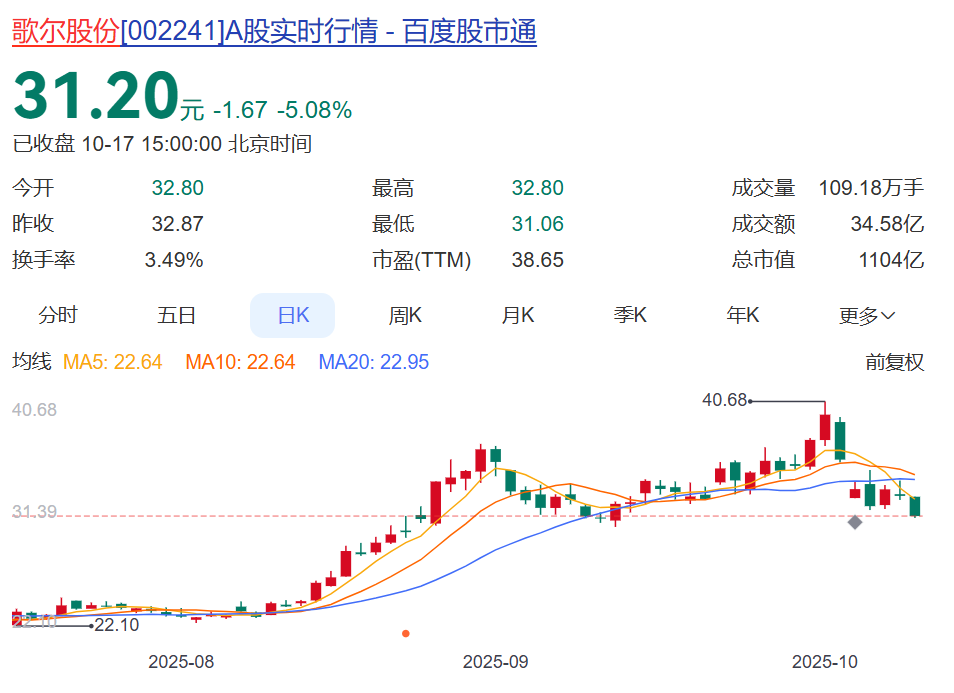Click the 市盈(TTM) value 38.65

pyautogui.click(x=535, y=258)
